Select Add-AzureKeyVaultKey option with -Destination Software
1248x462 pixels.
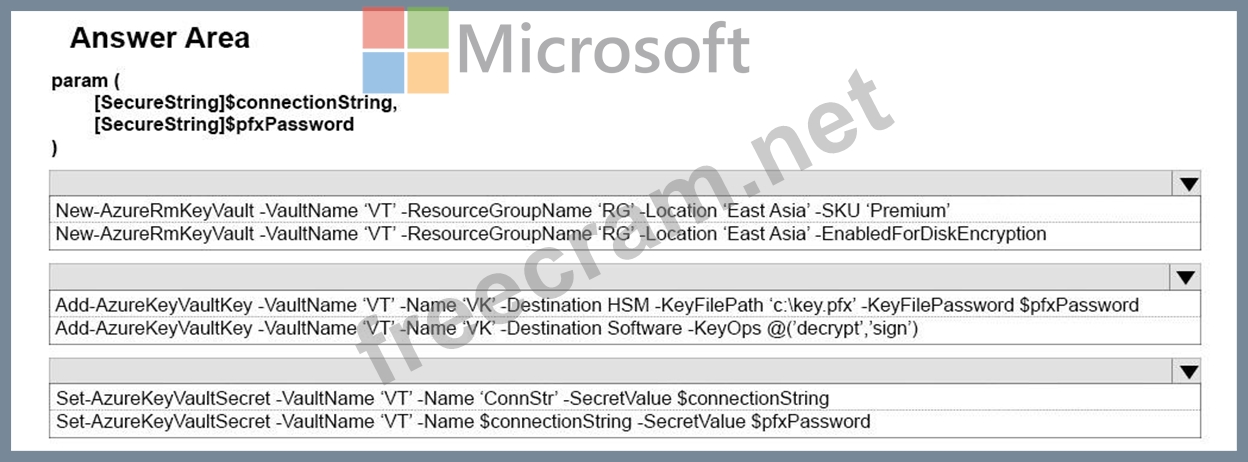click(625, 329)
